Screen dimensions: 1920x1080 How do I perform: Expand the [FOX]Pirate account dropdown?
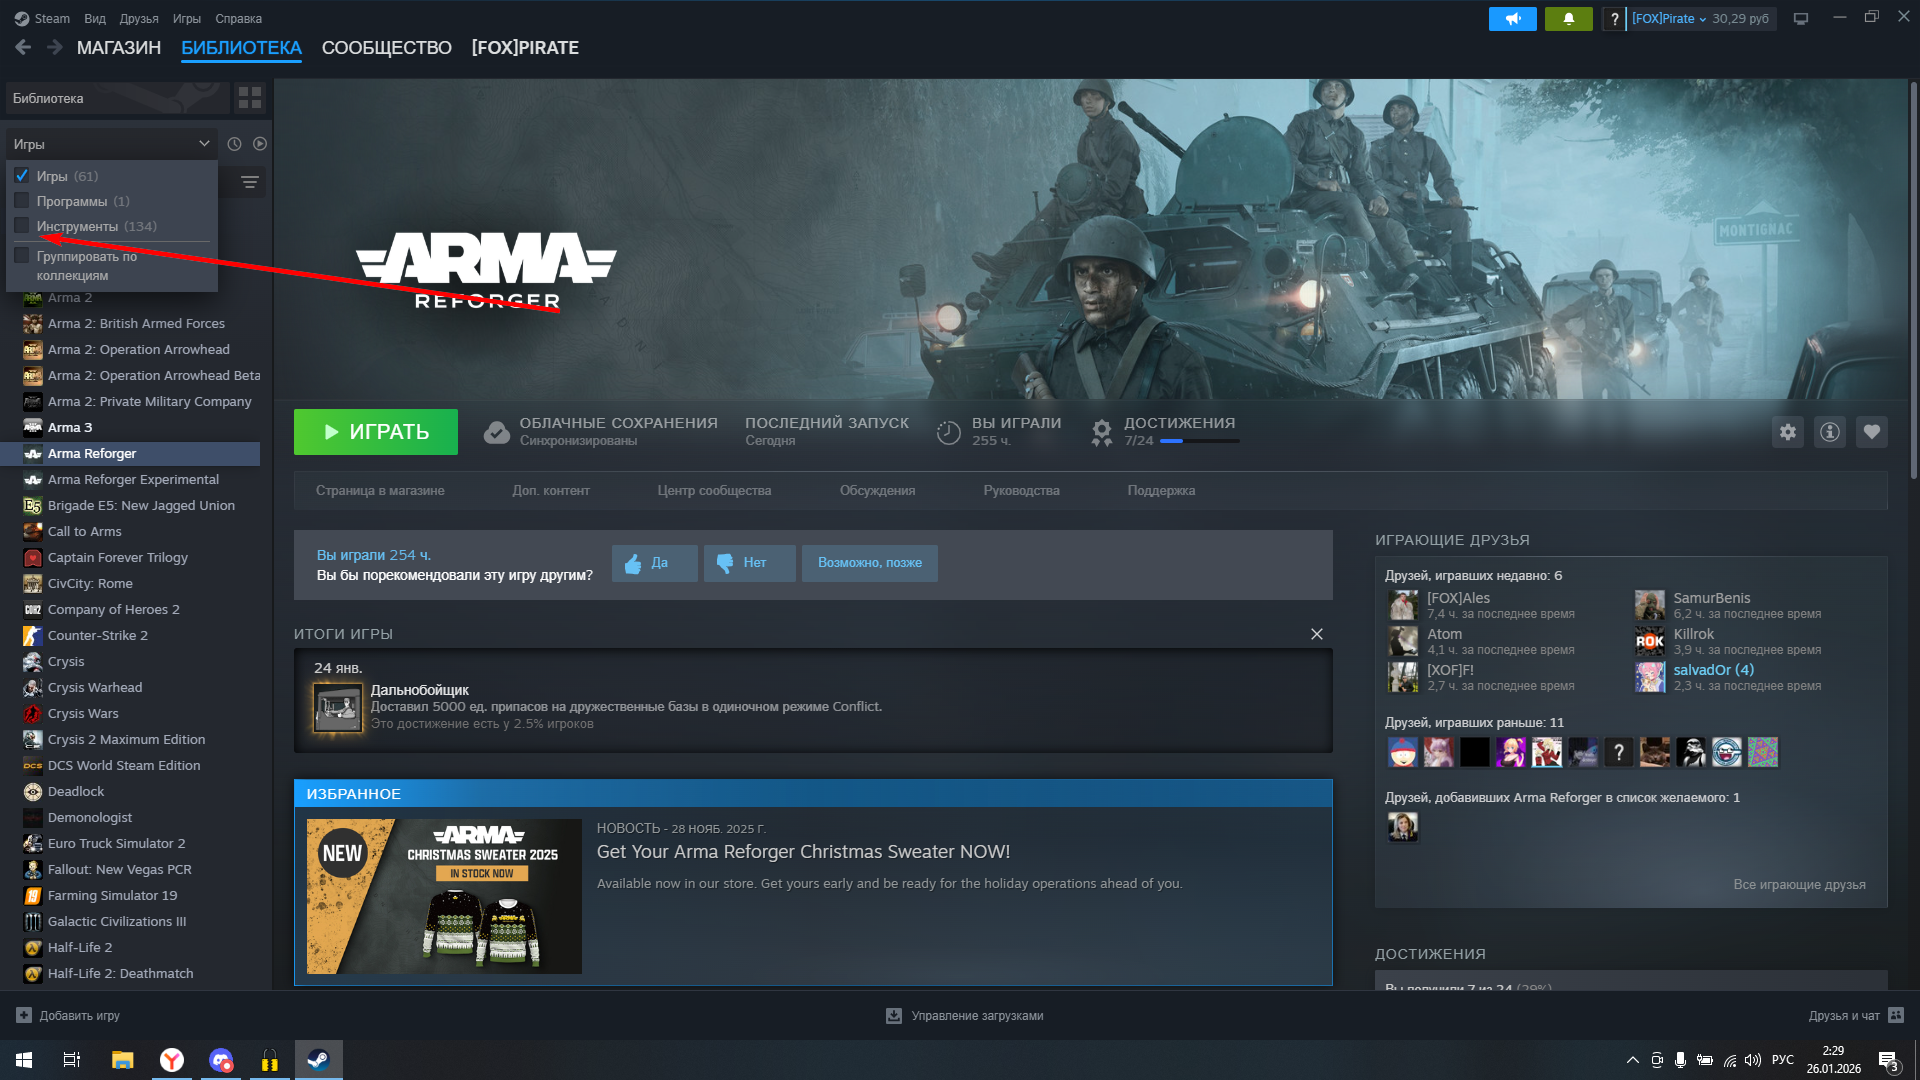click(1669, 19)
